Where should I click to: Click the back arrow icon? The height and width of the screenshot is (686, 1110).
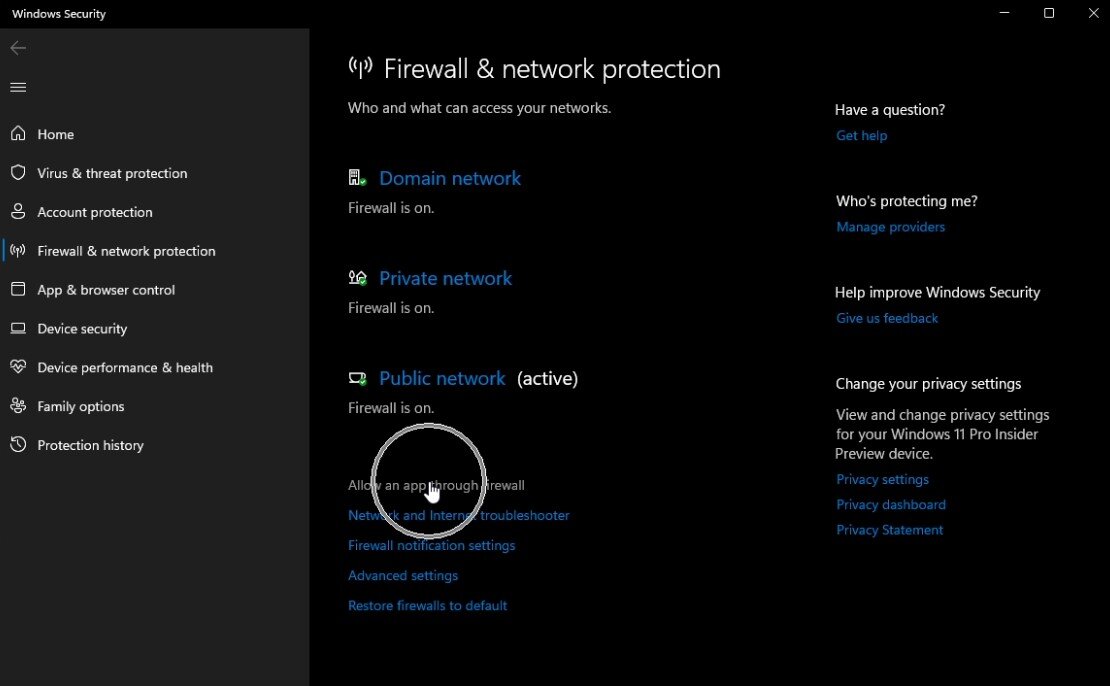(x=18, y=48)
